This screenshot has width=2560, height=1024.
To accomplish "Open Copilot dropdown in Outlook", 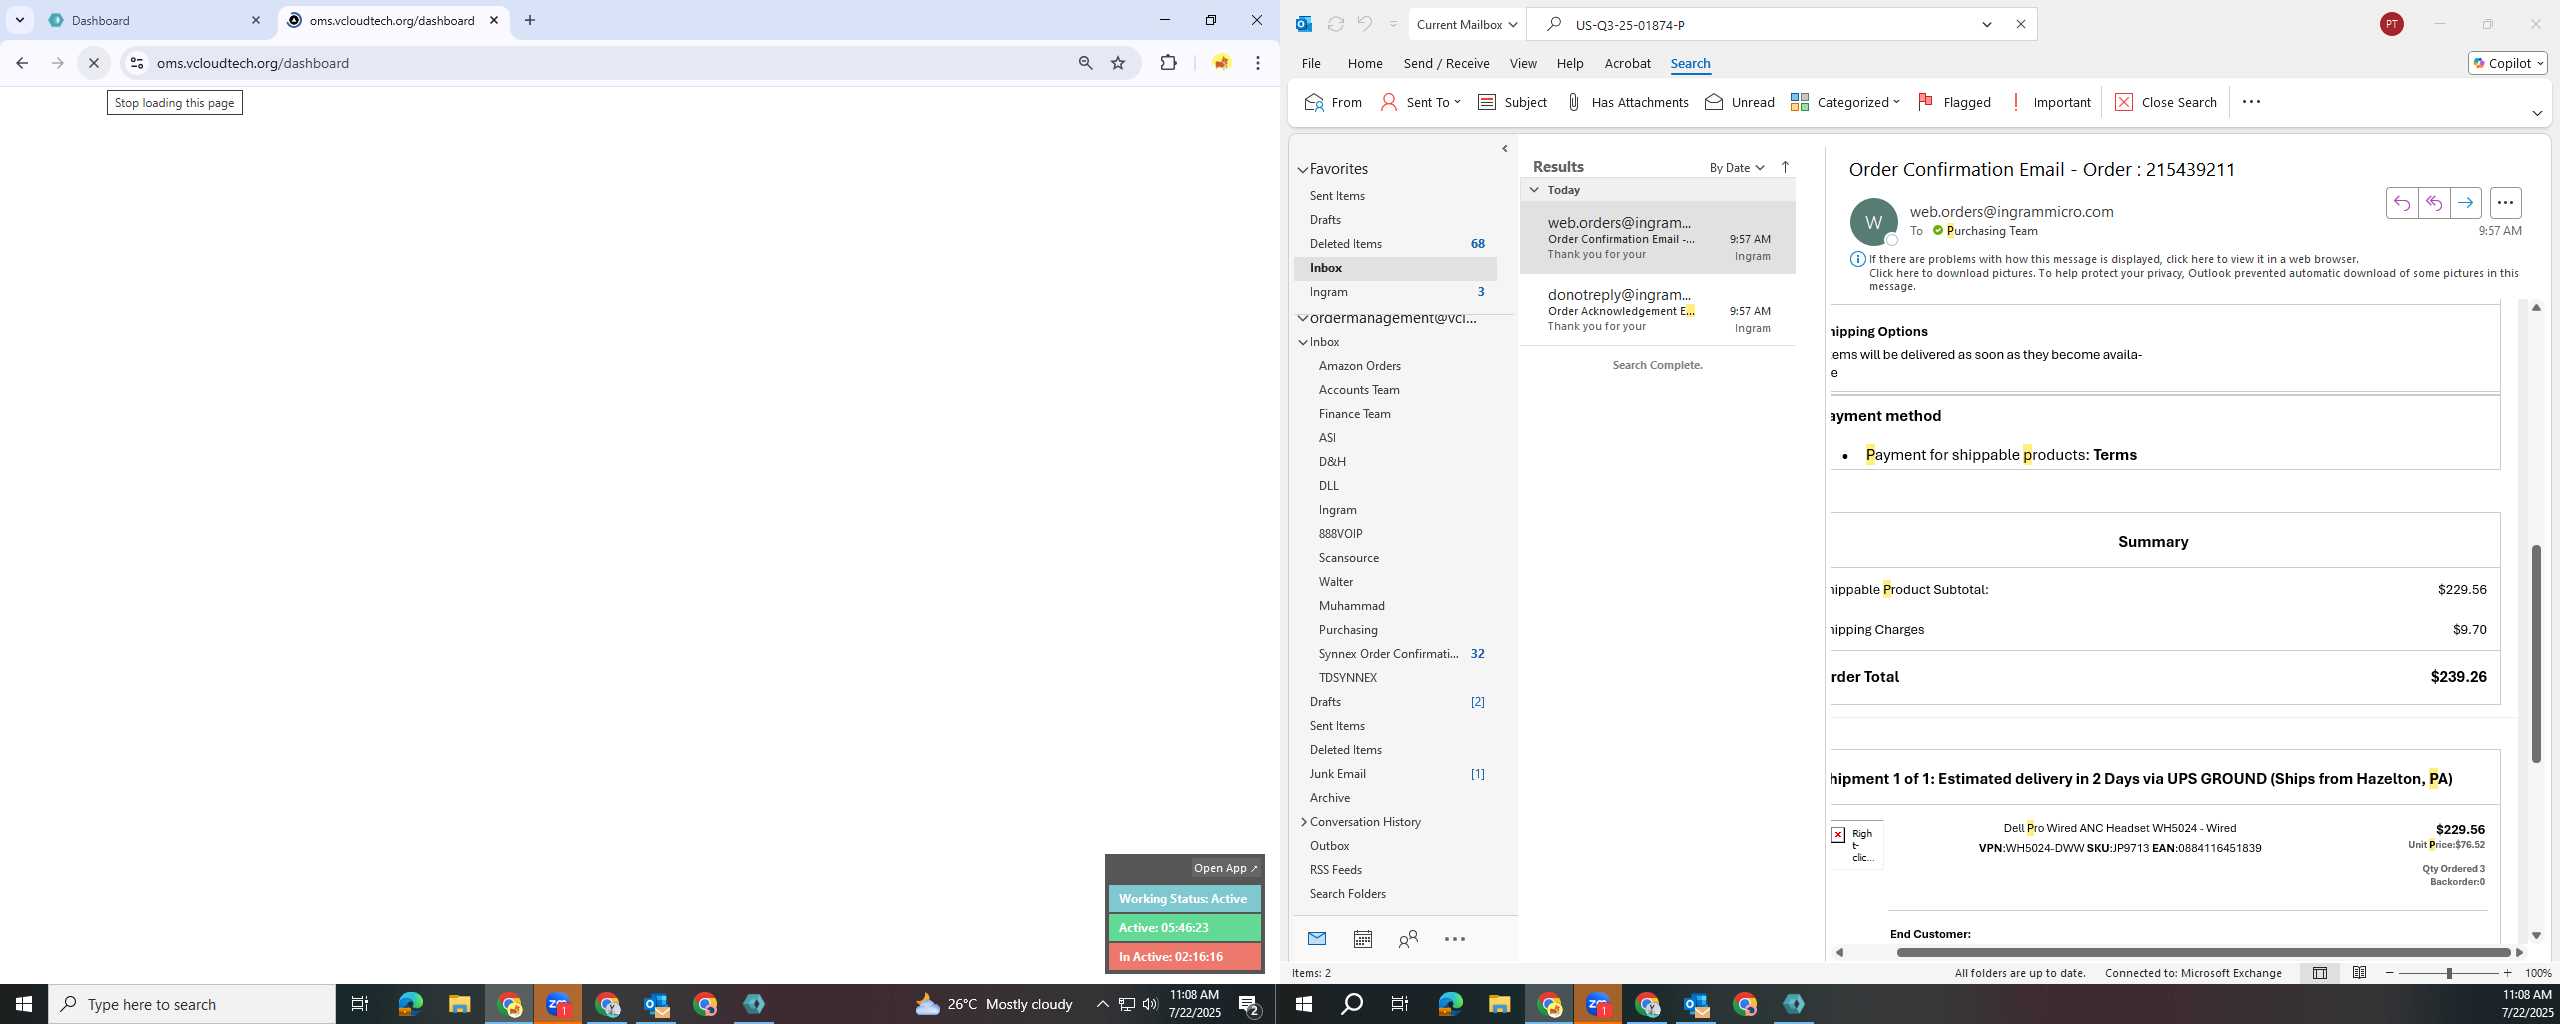I will click(2507, 63).
